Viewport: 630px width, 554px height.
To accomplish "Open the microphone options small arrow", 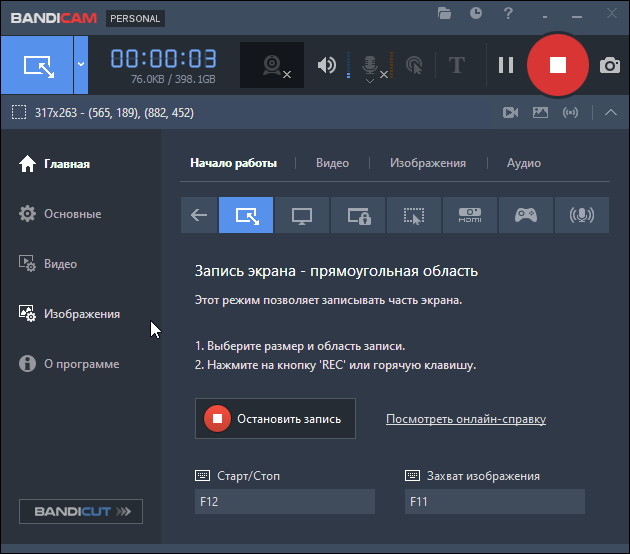I will [x=369, y=81].
